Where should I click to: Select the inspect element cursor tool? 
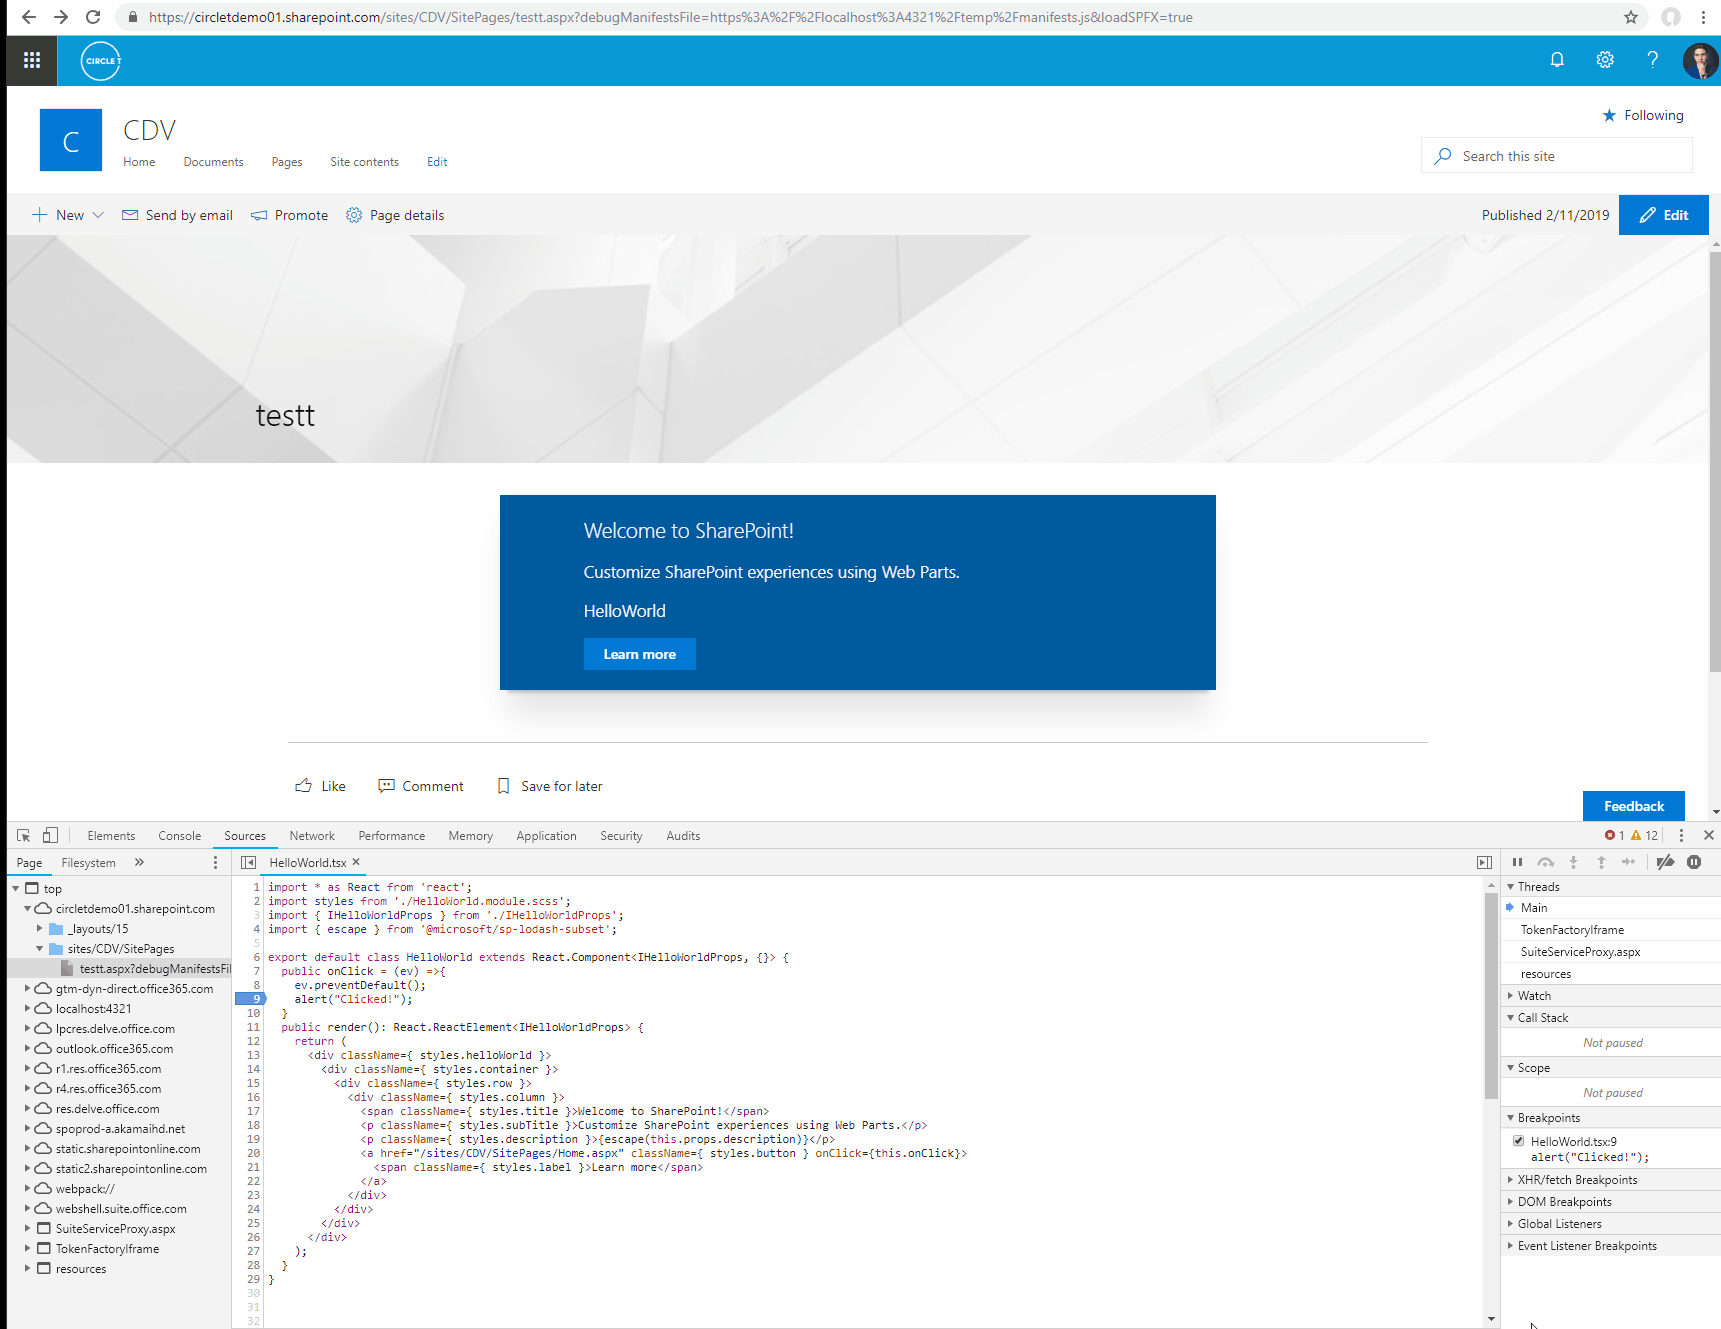pyautogui.click(x=22, y=835)
